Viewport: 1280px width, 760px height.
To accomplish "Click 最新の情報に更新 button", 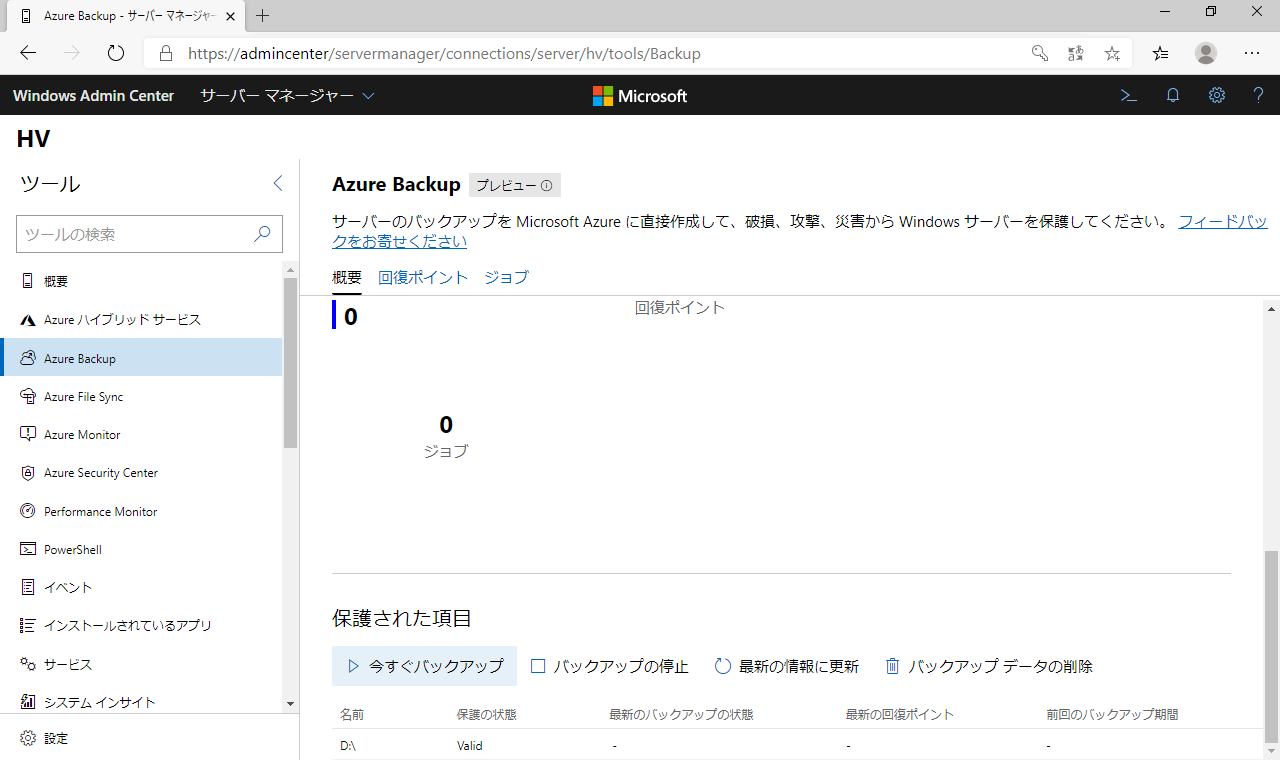I will pos(787,666).
